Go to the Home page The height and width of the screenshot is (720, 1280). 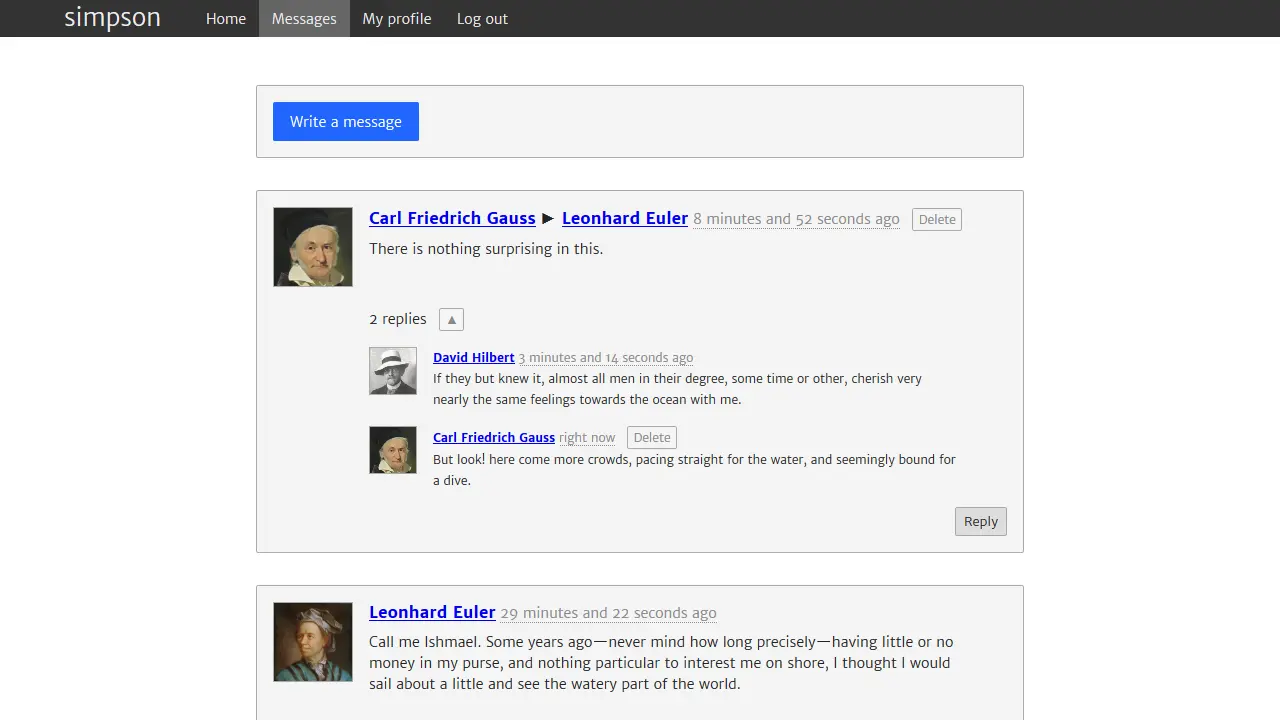point(225,19)
